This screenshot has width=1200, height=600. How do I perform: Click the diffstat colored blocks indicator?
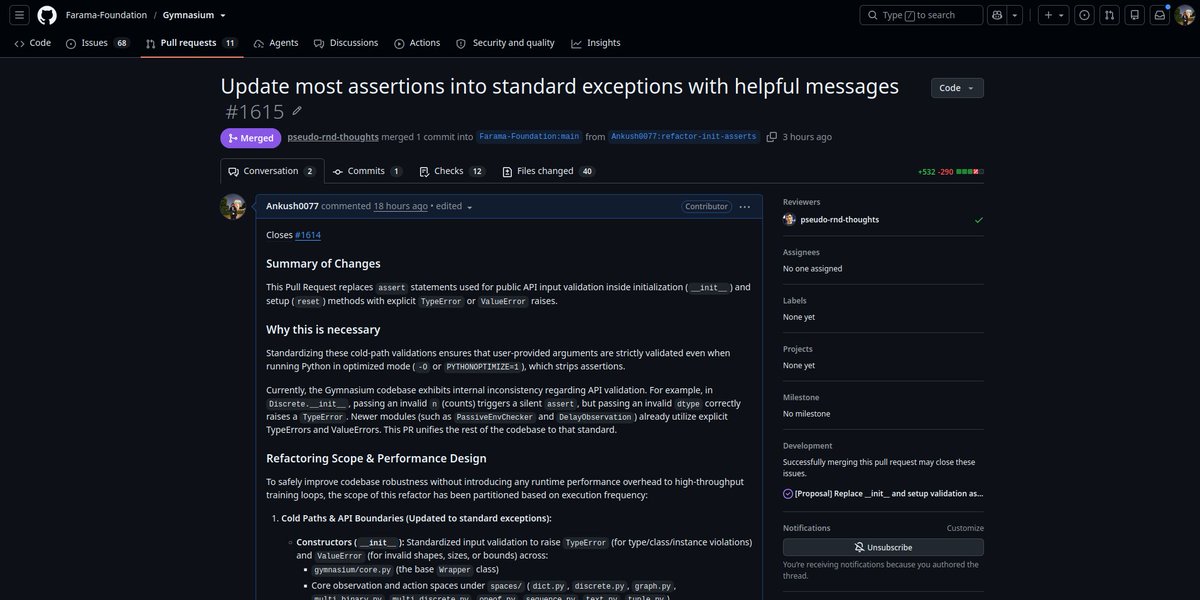pos(969,172)
